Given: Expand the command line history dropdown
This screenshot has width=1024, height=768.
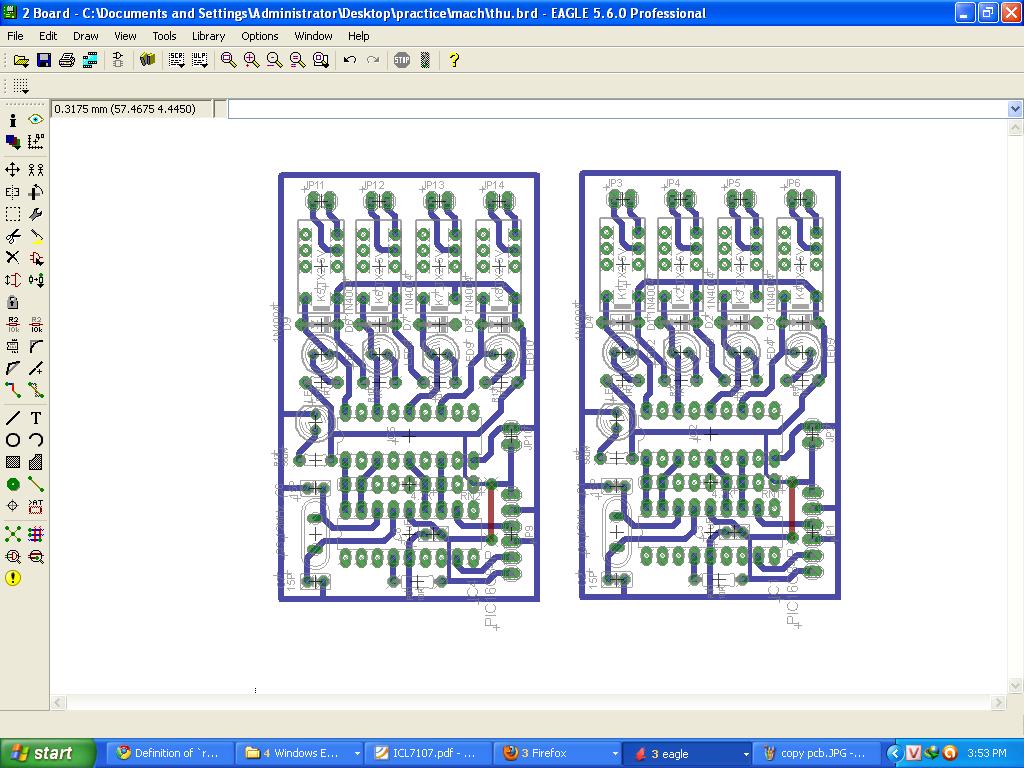Looking at the screenshot, I should pyautogui.click(x=1015, y=109).
